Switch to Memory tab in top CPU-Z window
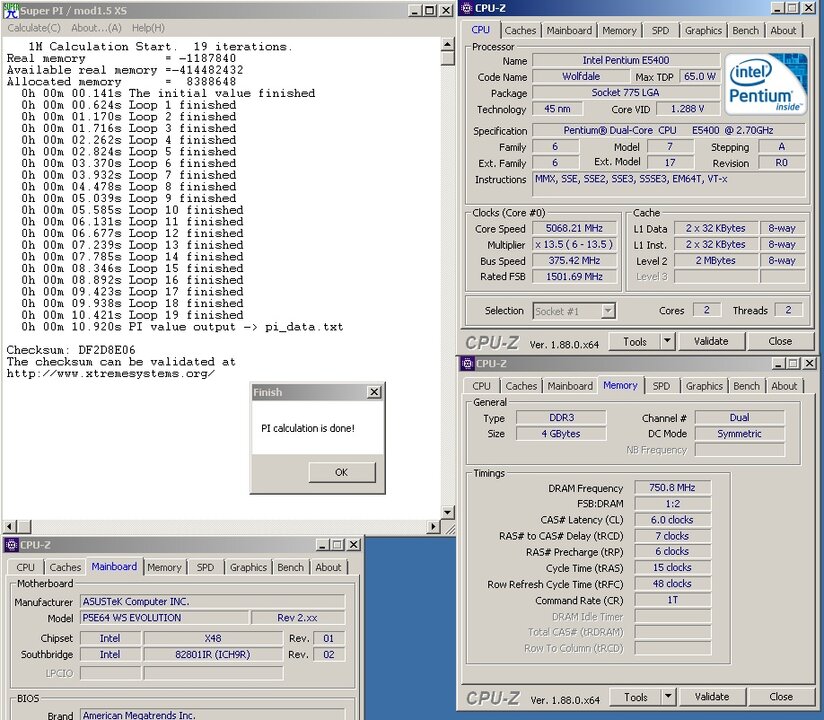This screenshot has width=824, height=720. tap(619, 30)
